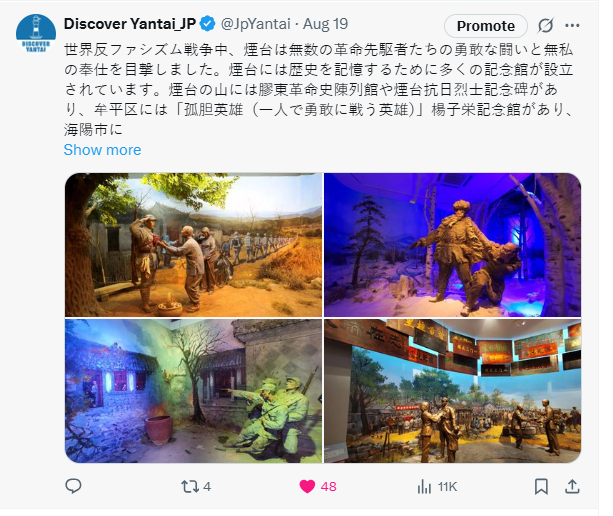Open the @JpYantai handle link

(x=256, y=24)
